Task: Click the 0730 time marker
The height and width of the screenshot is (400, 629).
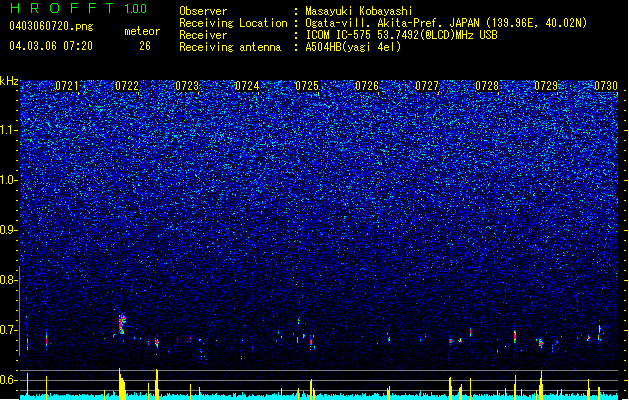Action: (x=606, y=86)
